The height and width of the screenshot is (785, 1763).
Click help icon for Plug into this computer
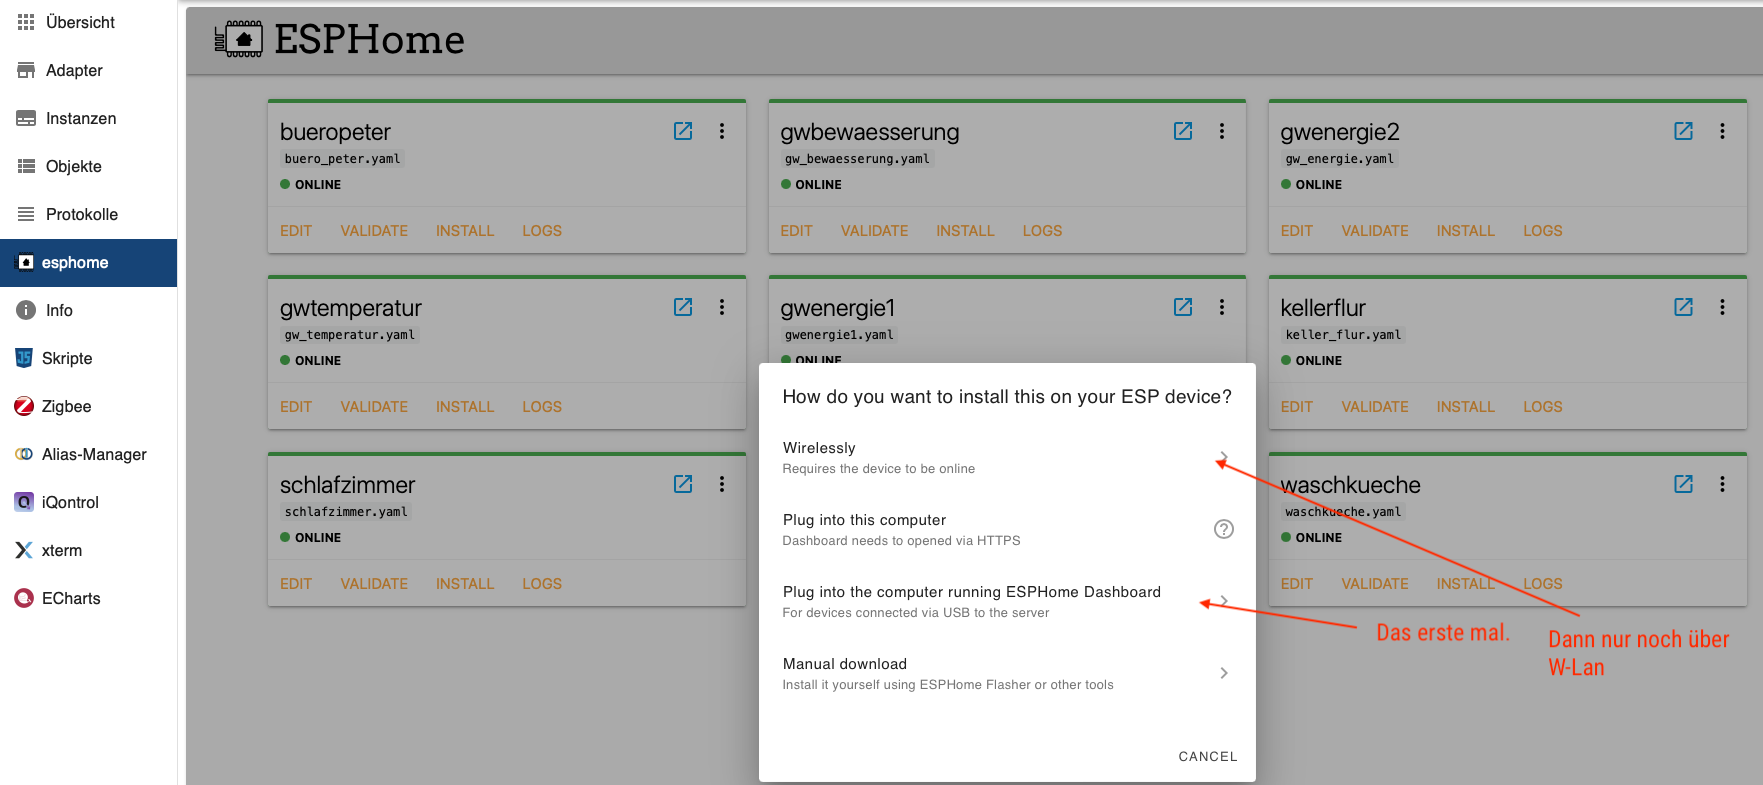click(x=1224, y=529)
